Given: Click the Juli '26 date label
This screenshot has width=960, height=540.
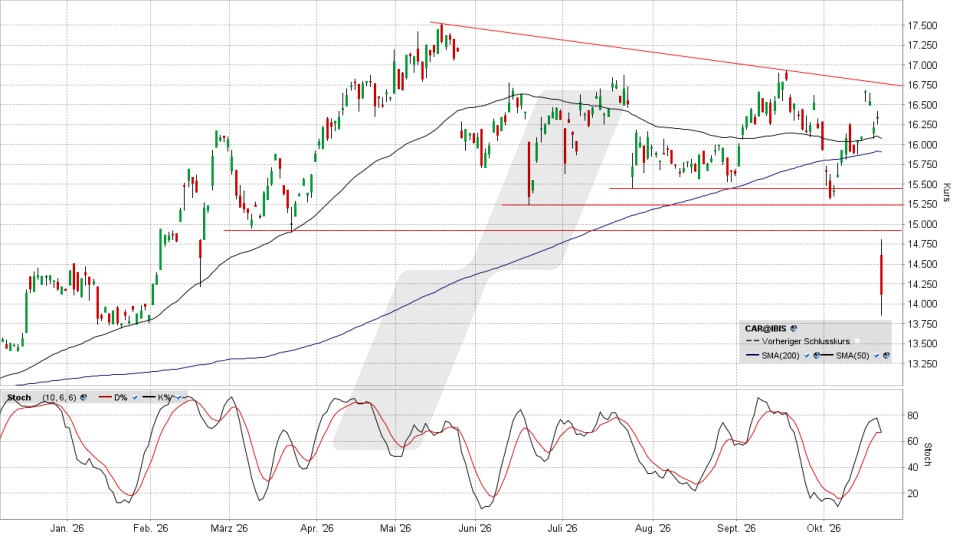Looking at the screenshot, I should [562, 528].
